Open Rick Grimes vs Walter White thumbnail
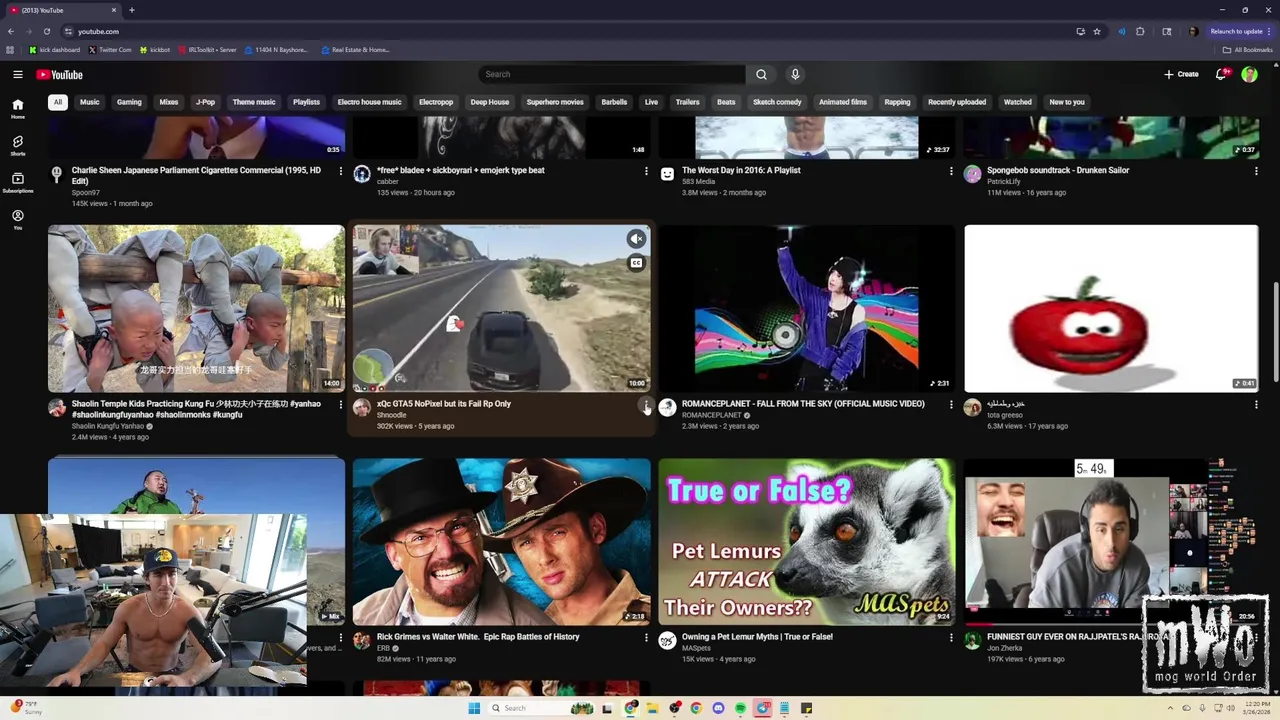This screenshot has height=720, width=1280. click(x=502, y=541)
